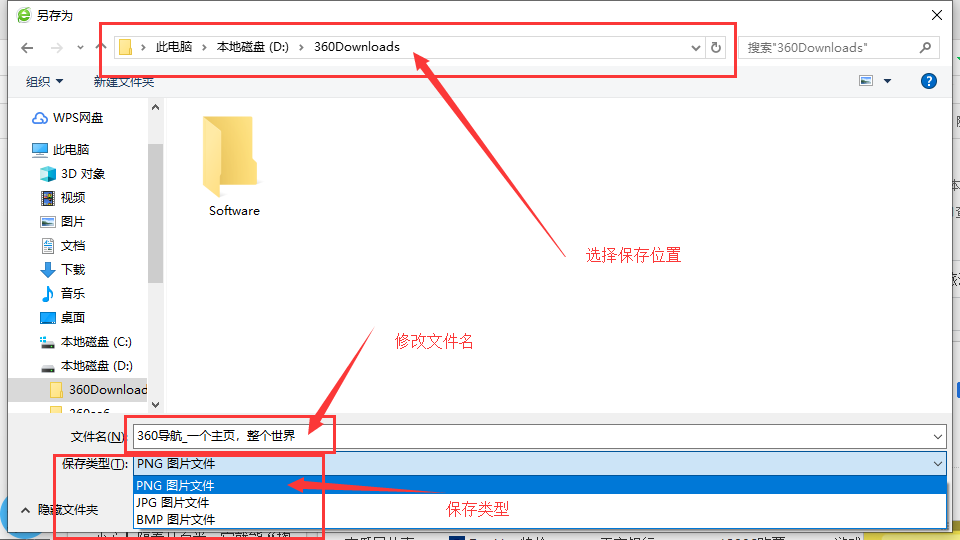Click the view layout icon
The image size is (960, 540).
pyautogui.click(x=866, y=81)
